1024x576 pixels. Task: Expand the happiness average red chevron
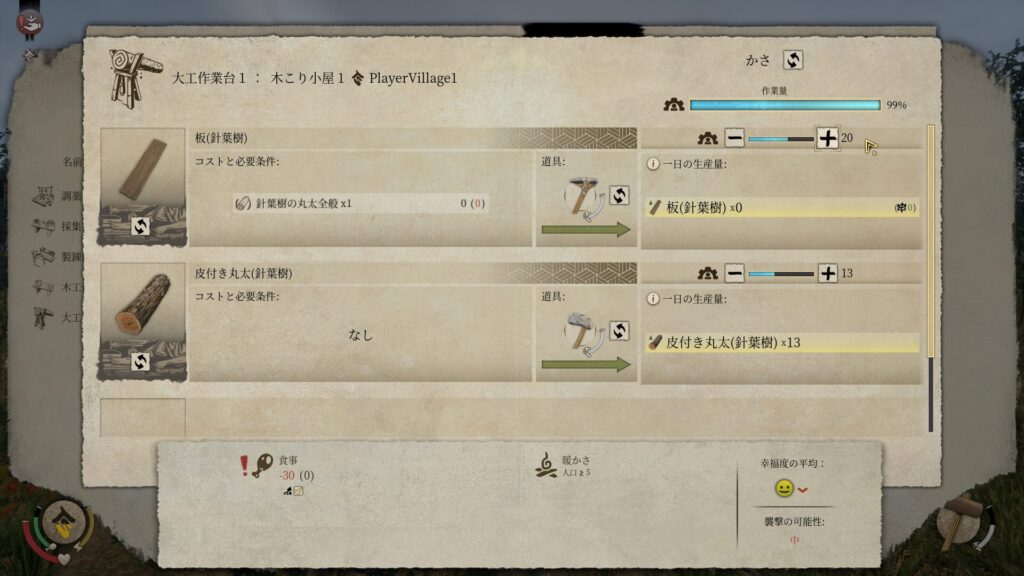point(803,490)
